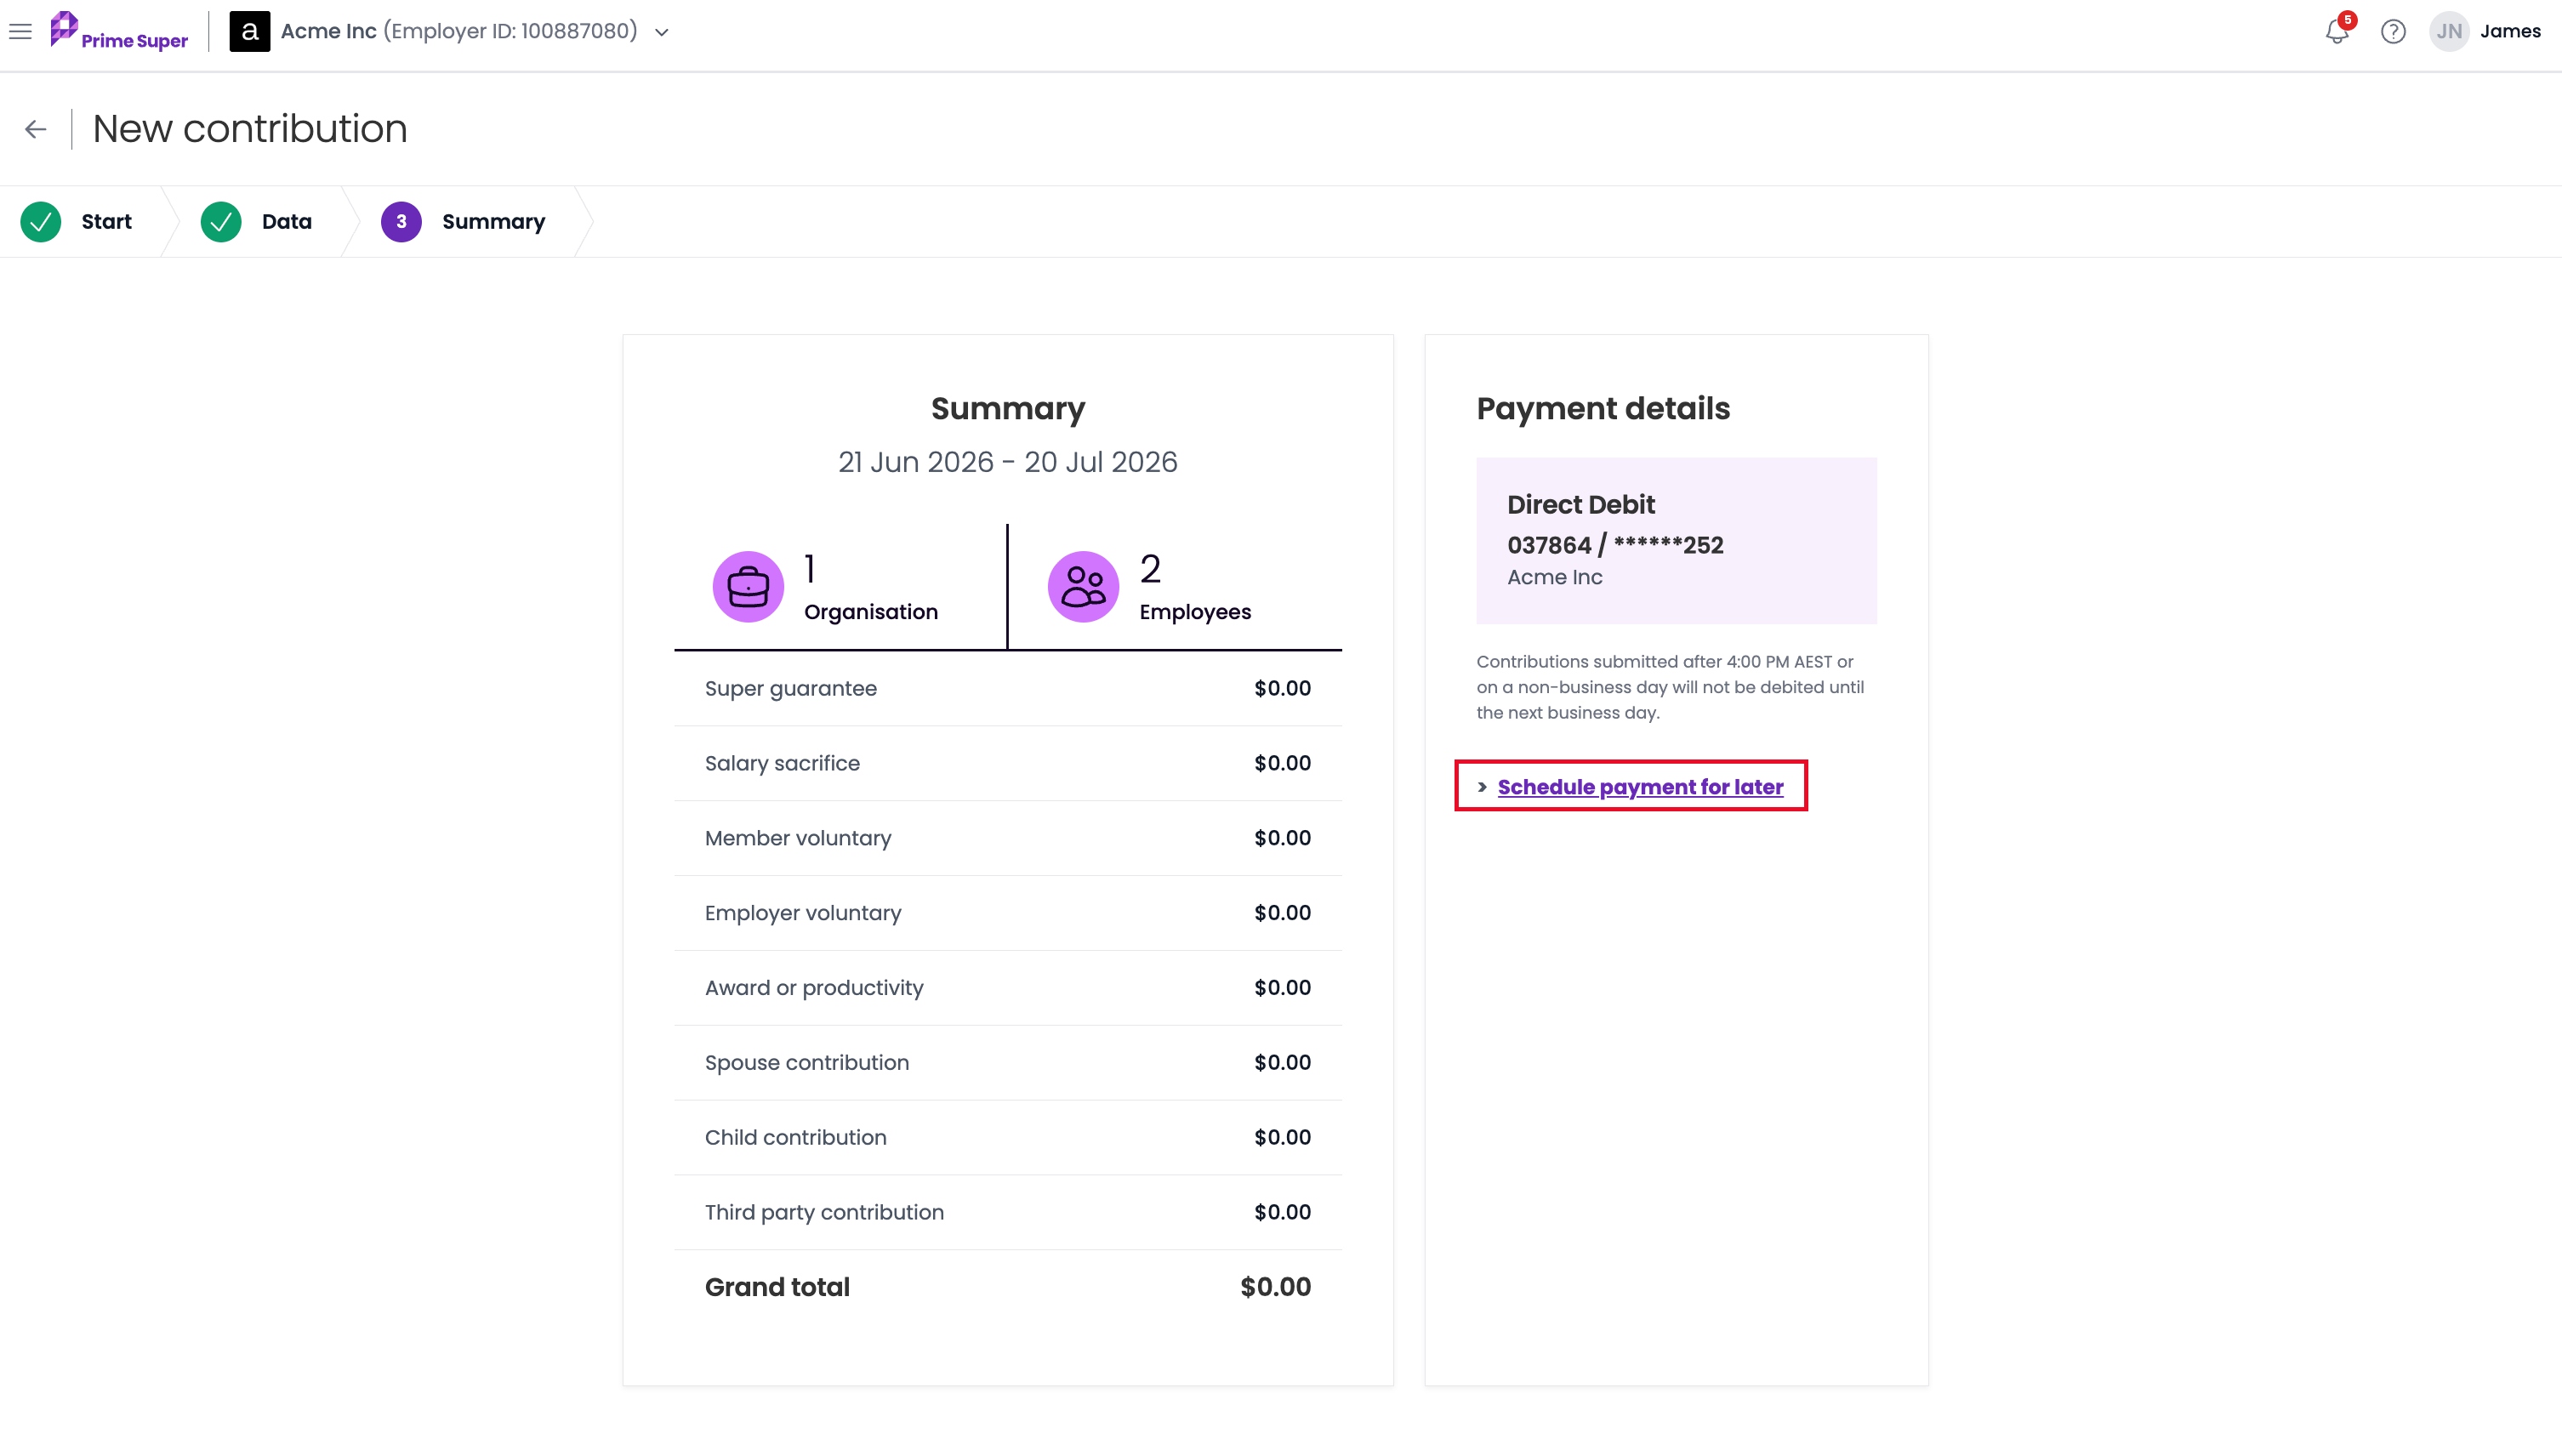
Task: Click the Member voluntary row label
Action: 798,838
